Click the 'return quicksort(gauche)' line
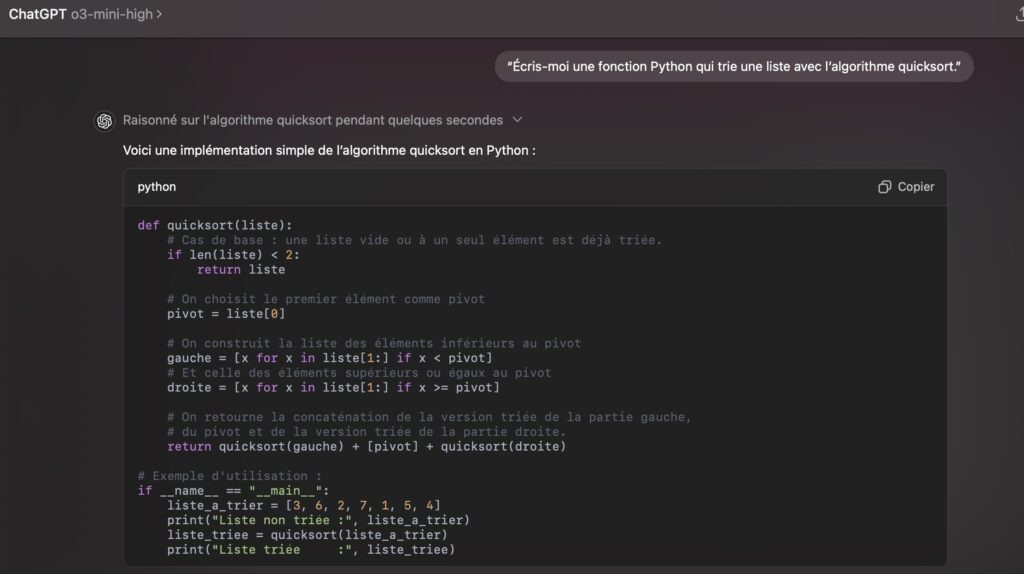This screenshot has width=1024, height=574. (x=366, y=447)
